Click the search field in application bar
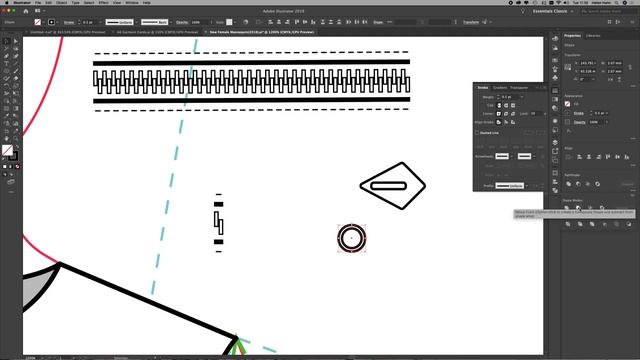Viewport: 640px width, 360px height. point(609,11)
